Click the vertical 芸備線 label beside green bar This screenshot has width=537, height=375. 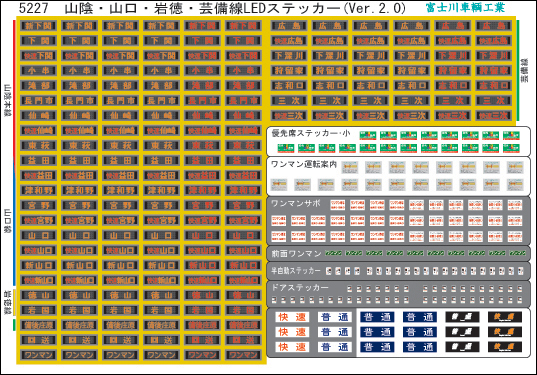click(524, 70)
